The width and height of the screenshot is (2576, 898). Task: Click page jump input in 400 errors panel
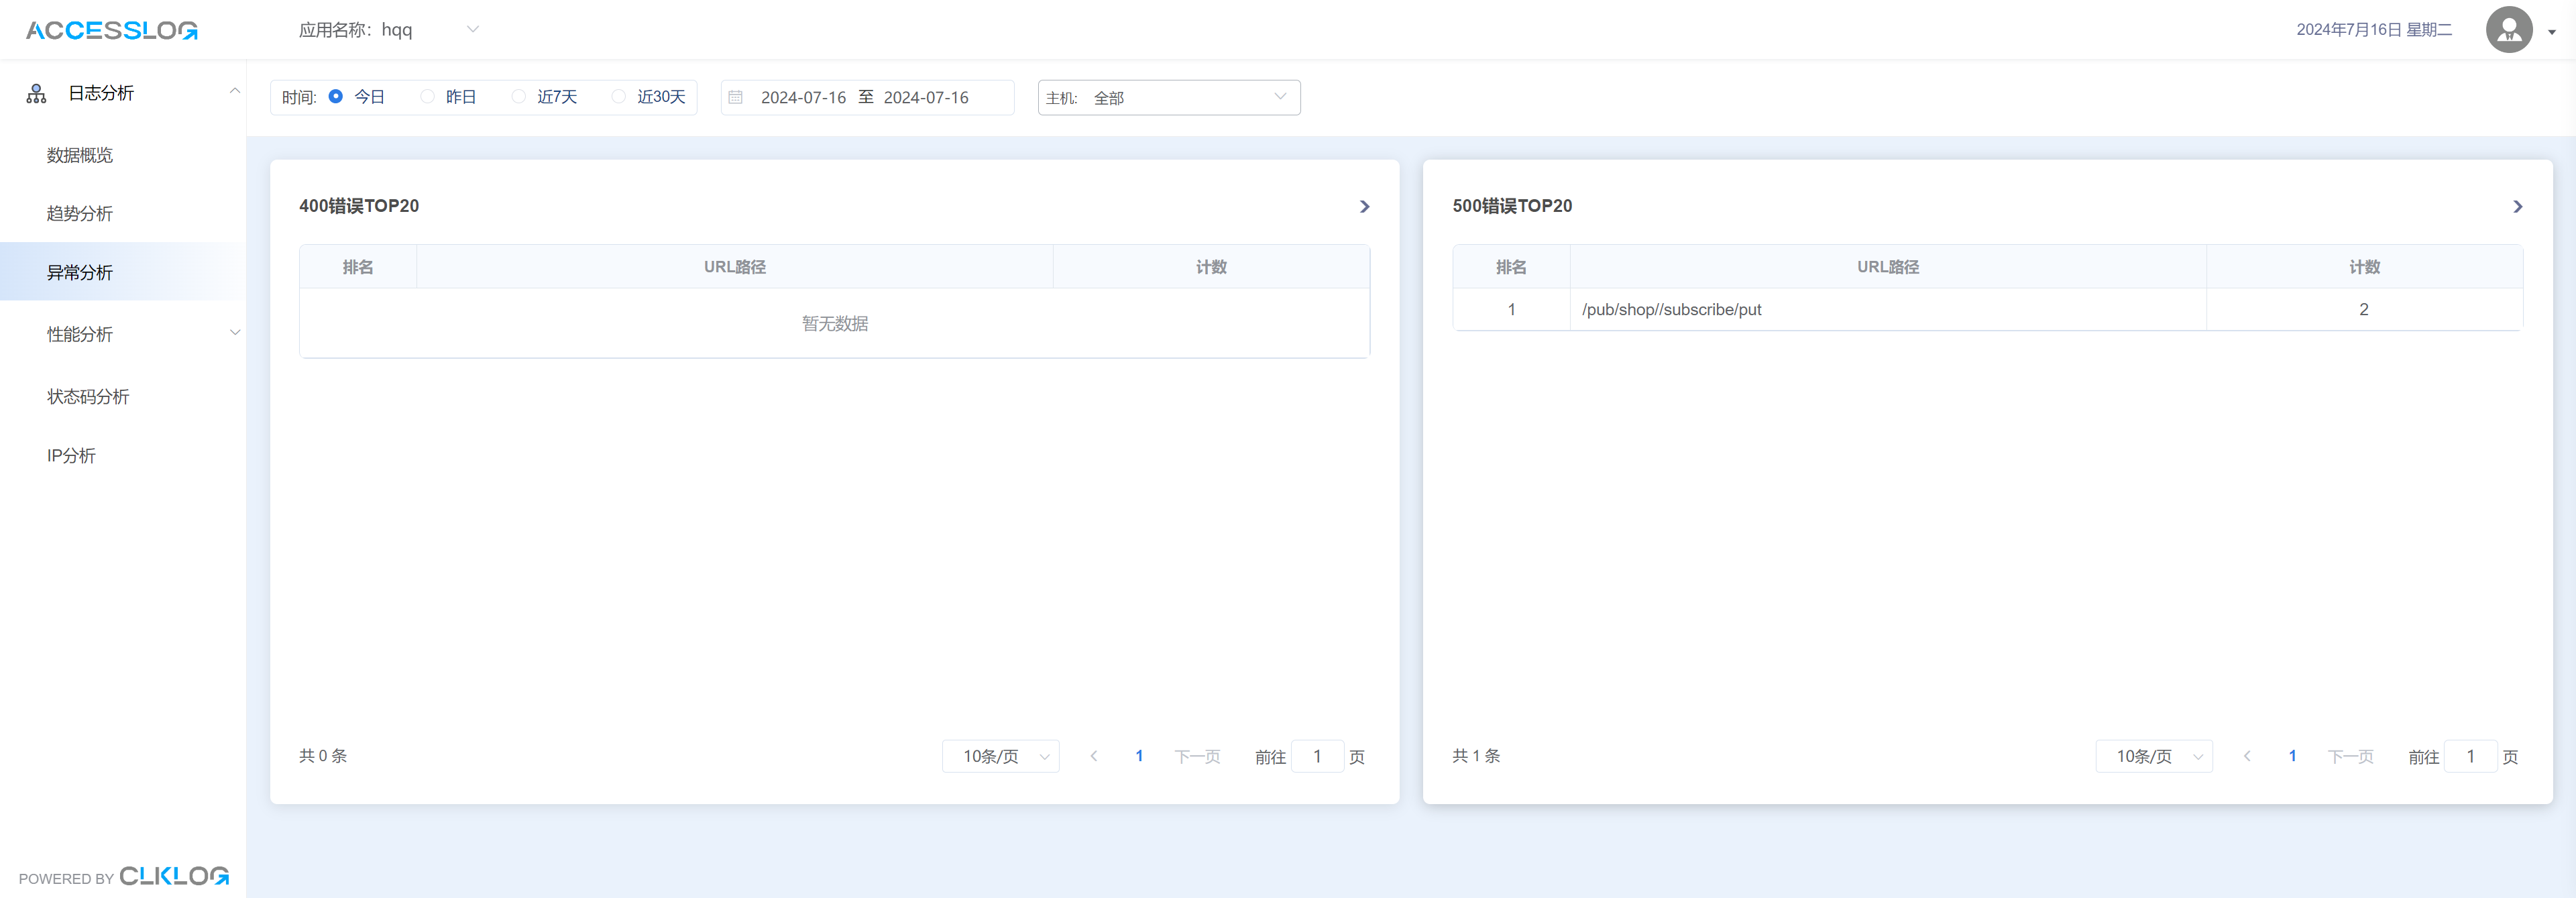pyautogui.click(x=1317, y=757)
